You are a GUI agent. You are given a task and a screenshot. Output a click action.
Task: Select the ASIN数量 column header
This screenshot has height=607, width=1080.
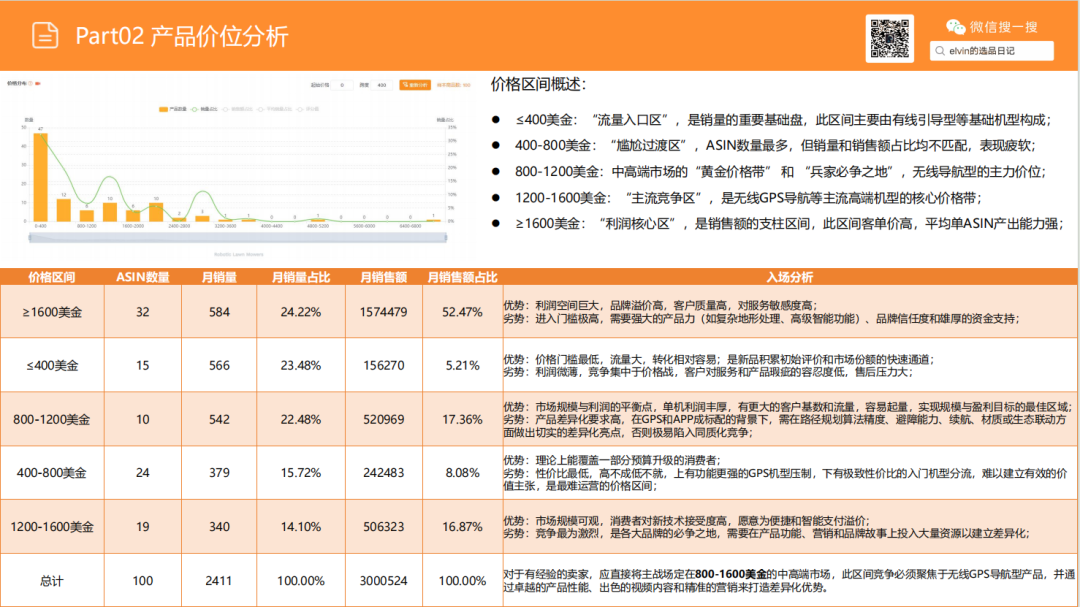143,275
